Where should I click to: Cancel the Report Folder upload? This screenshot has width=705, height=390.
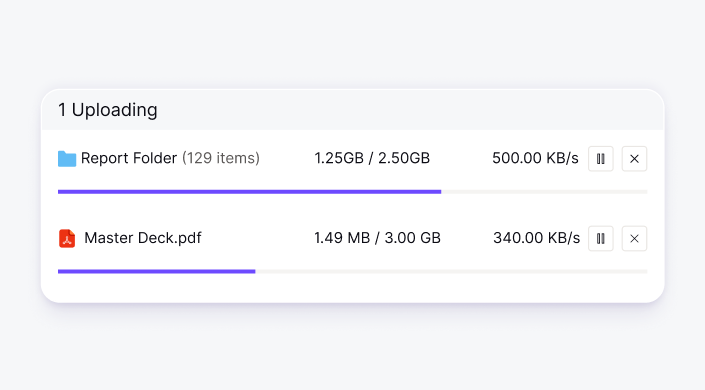coord(634,159)
